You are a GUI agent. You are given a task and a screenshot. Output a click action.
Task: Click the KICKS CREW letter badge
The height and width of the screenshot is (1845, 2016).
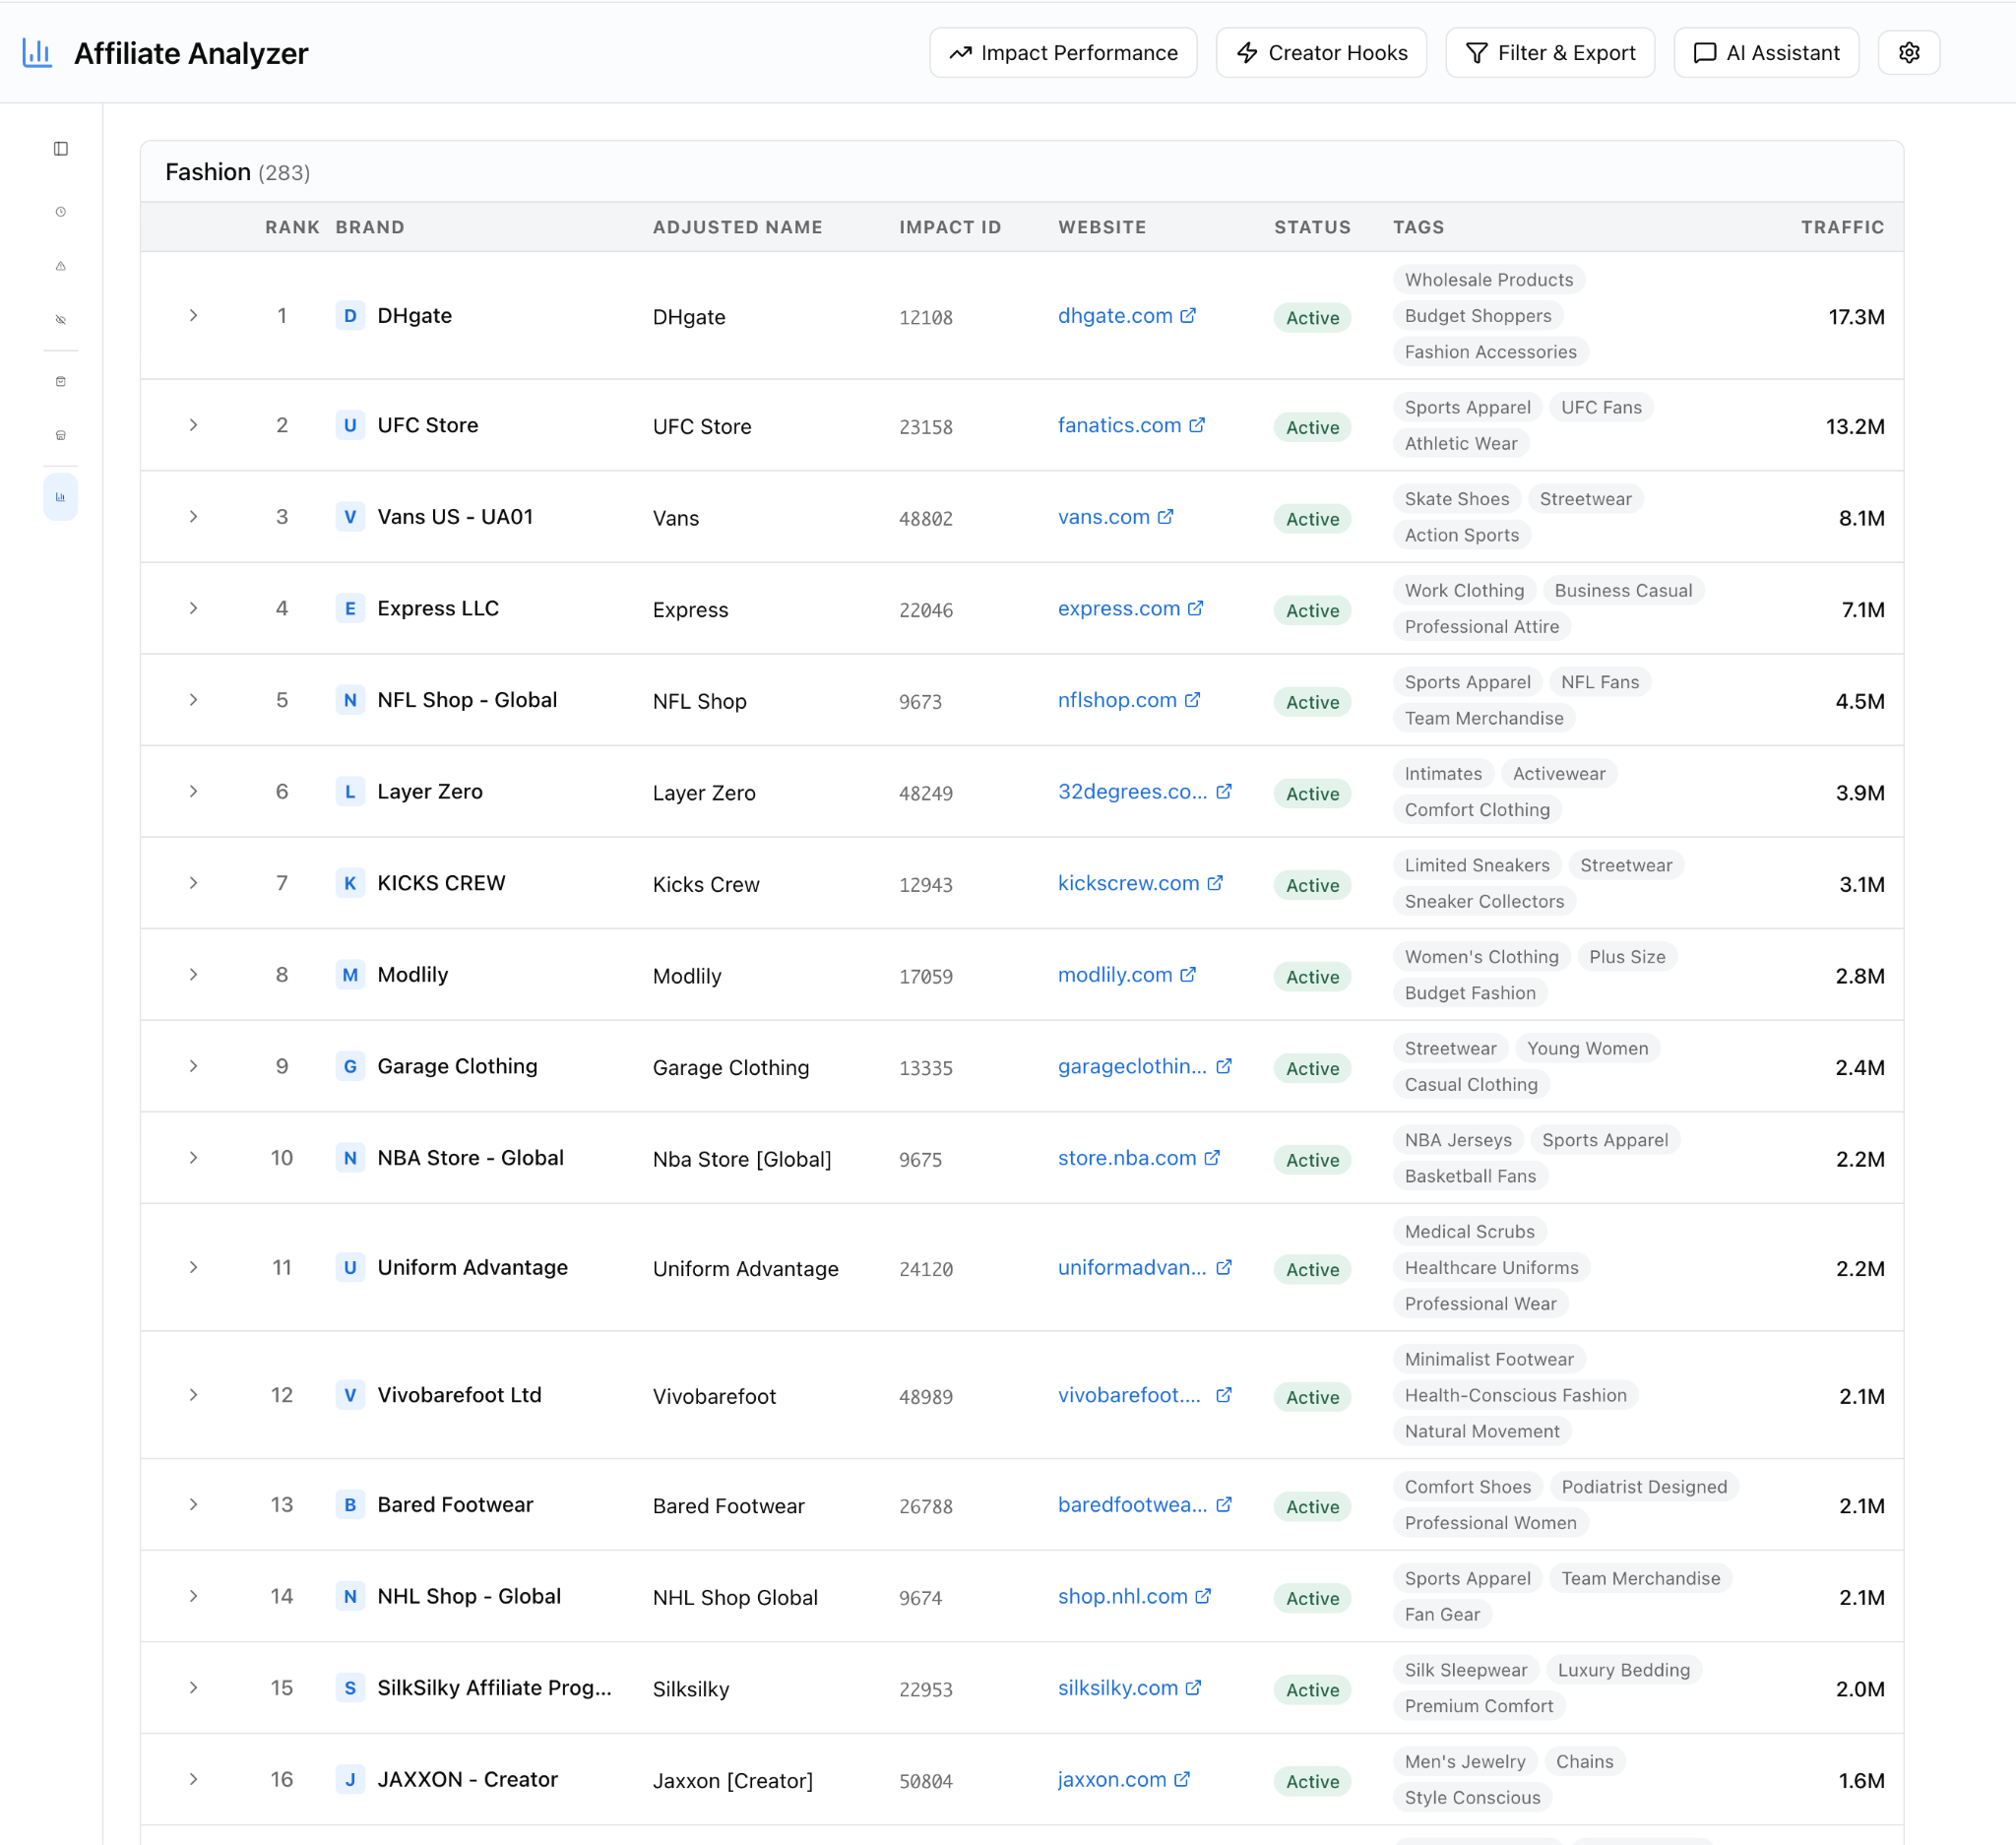pos(350,884)
